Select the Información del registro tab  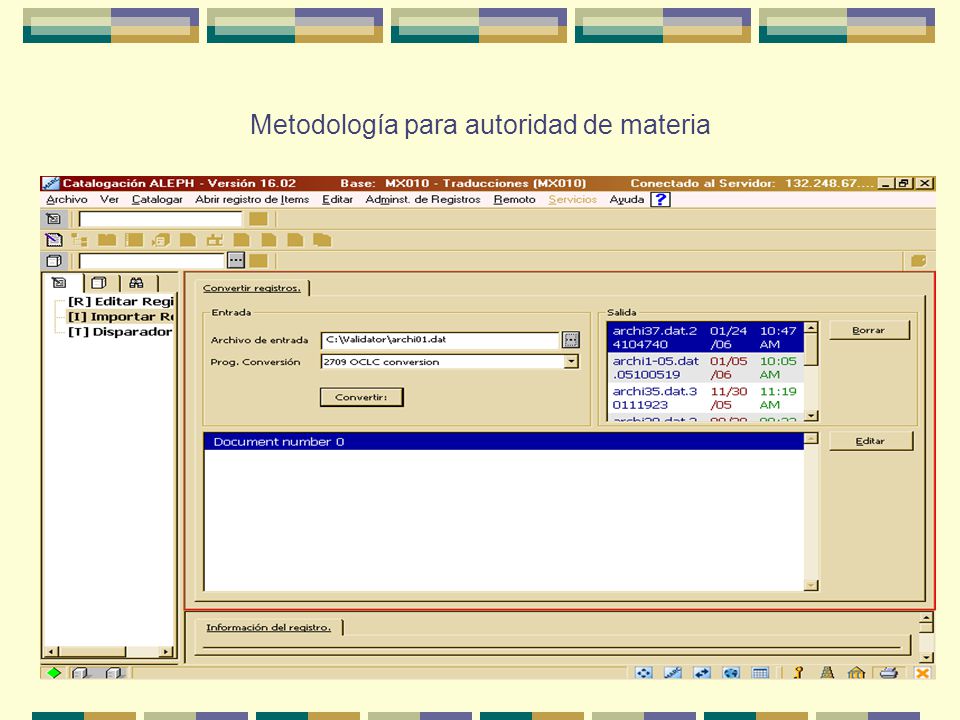pos(269,628)
